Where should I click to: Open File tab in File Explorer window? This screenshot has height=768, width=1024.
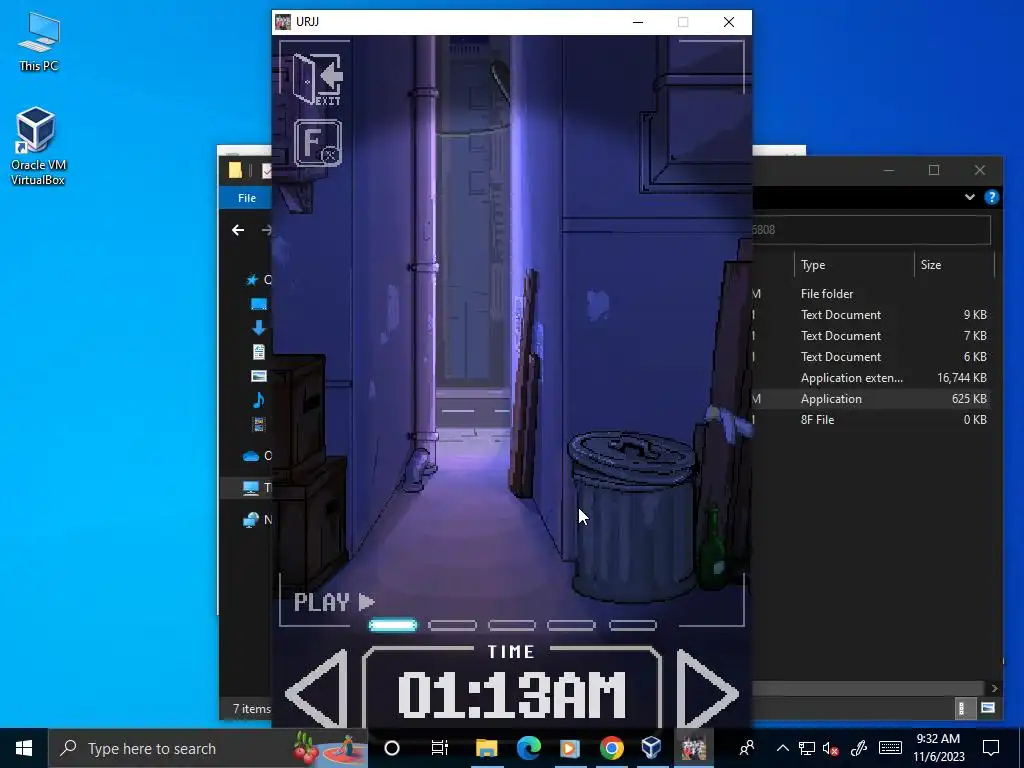click(247, 198)
